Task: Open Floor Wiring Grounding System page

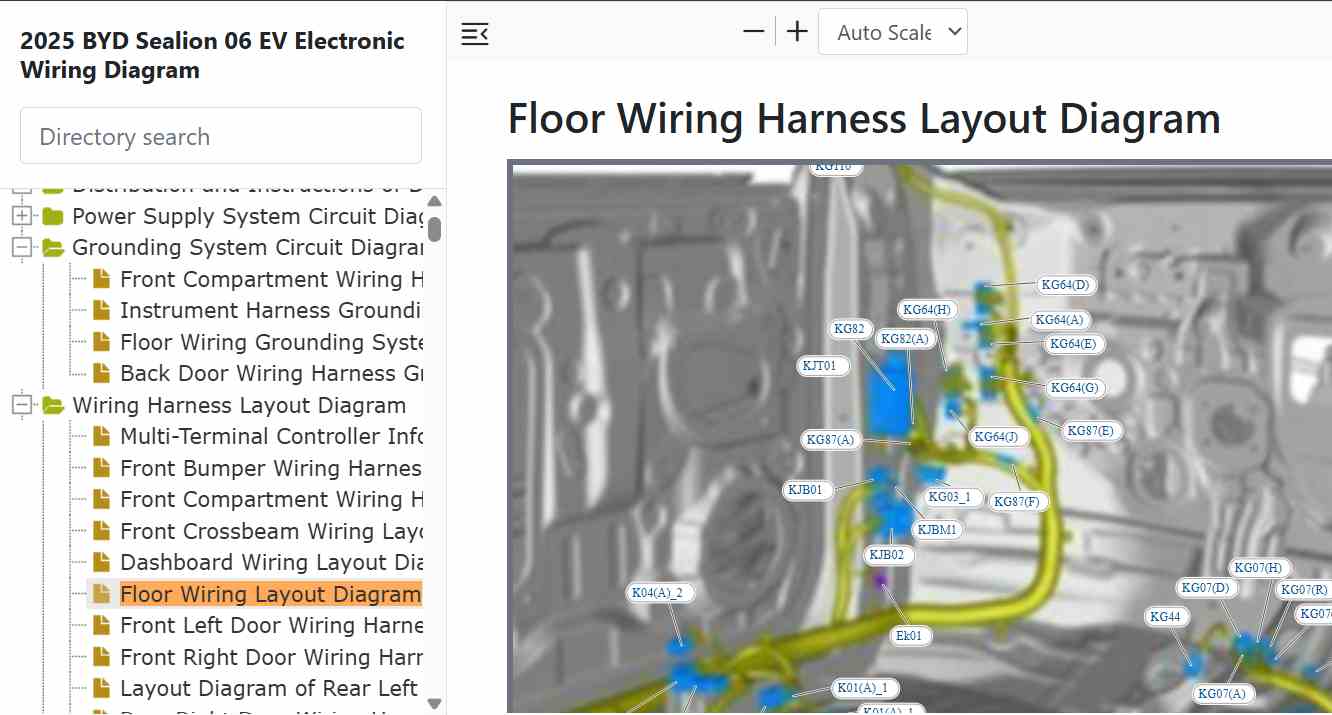Action: pos(272,342)
